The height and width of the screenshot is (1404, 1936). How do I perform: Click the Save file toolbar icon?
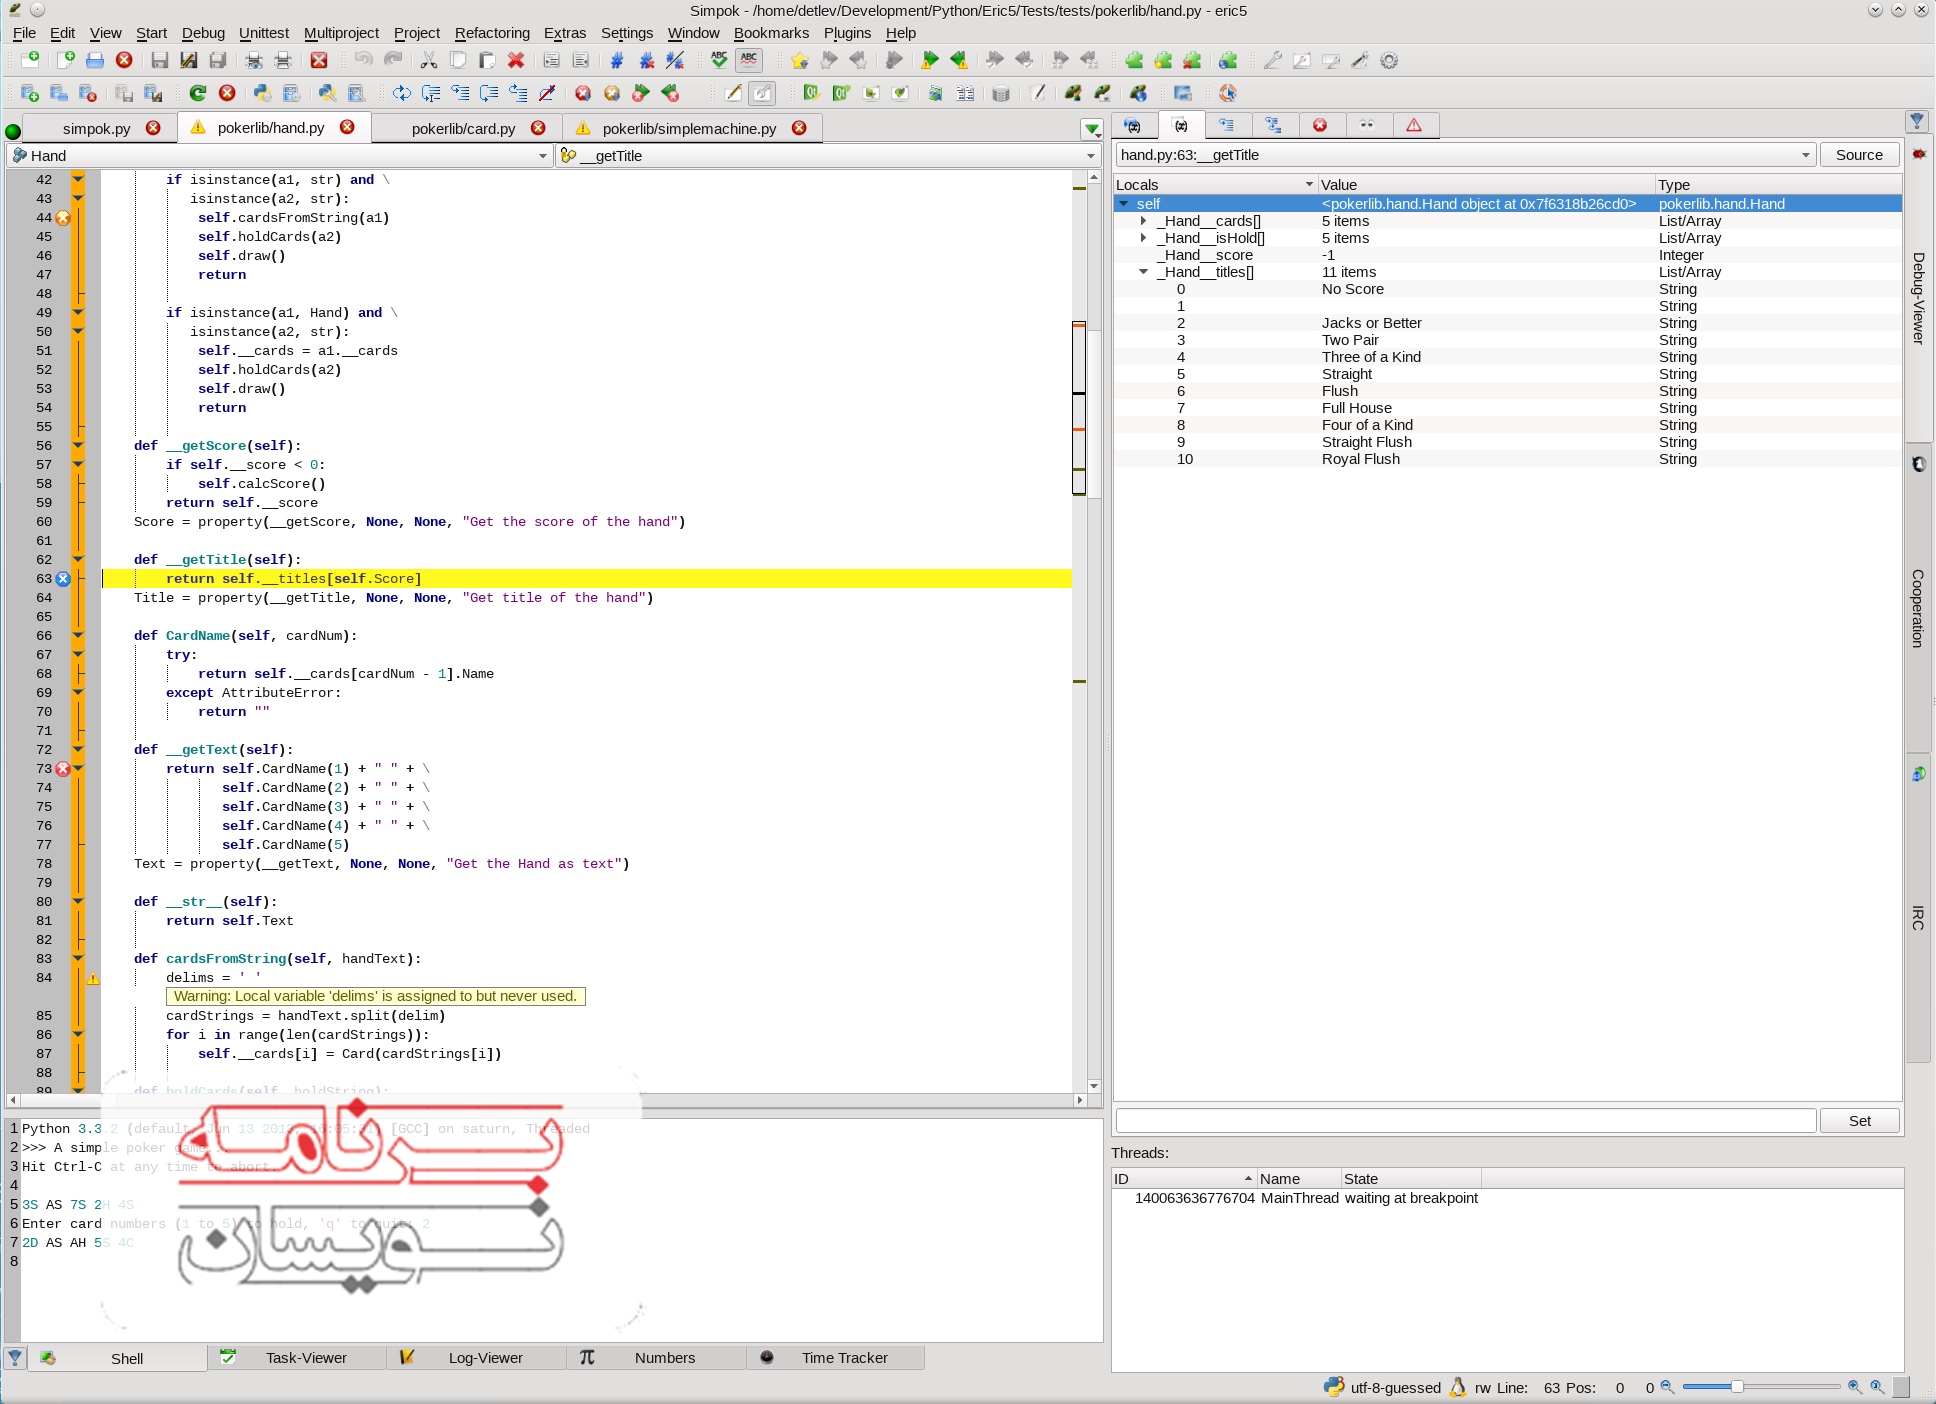pyautogui.click(x=160, y=61)
